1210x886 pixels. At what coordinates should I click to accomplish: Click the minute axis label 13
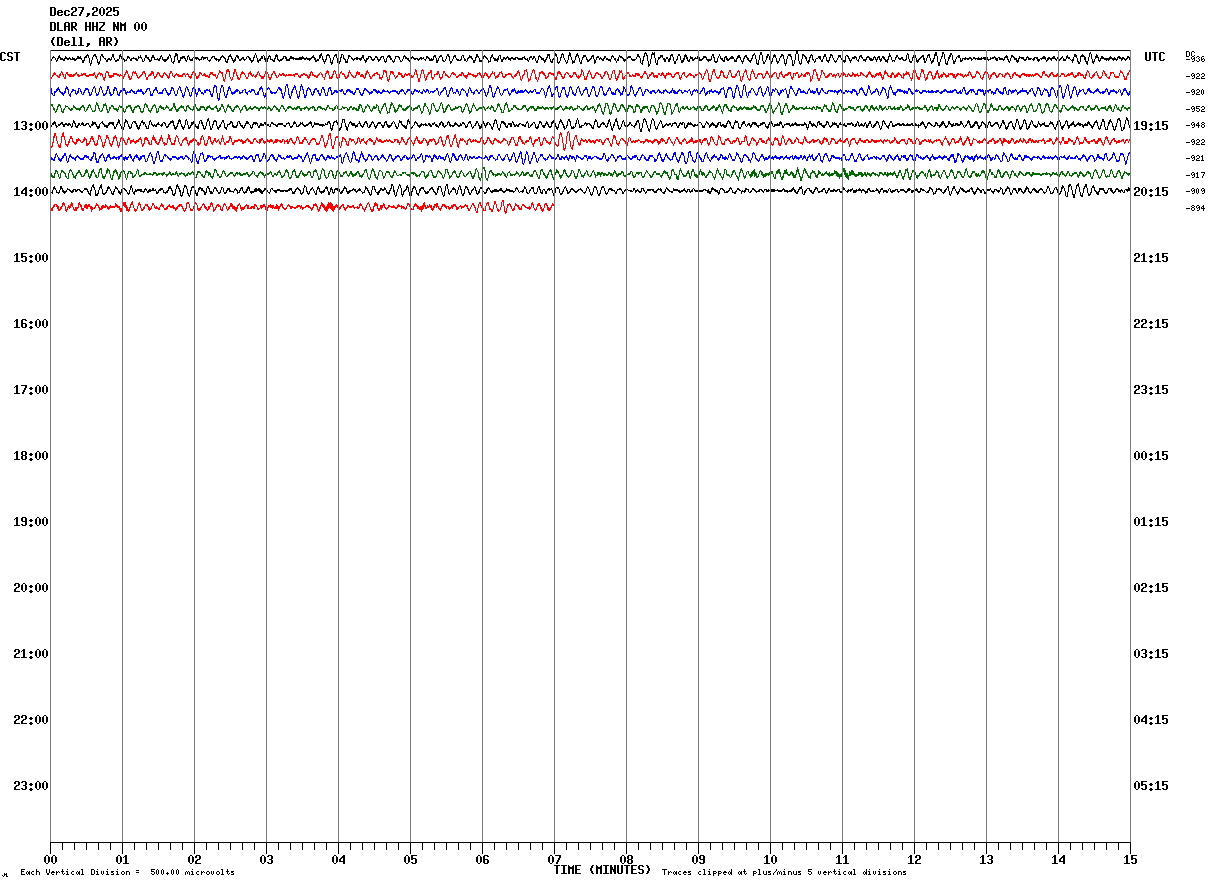986,860
